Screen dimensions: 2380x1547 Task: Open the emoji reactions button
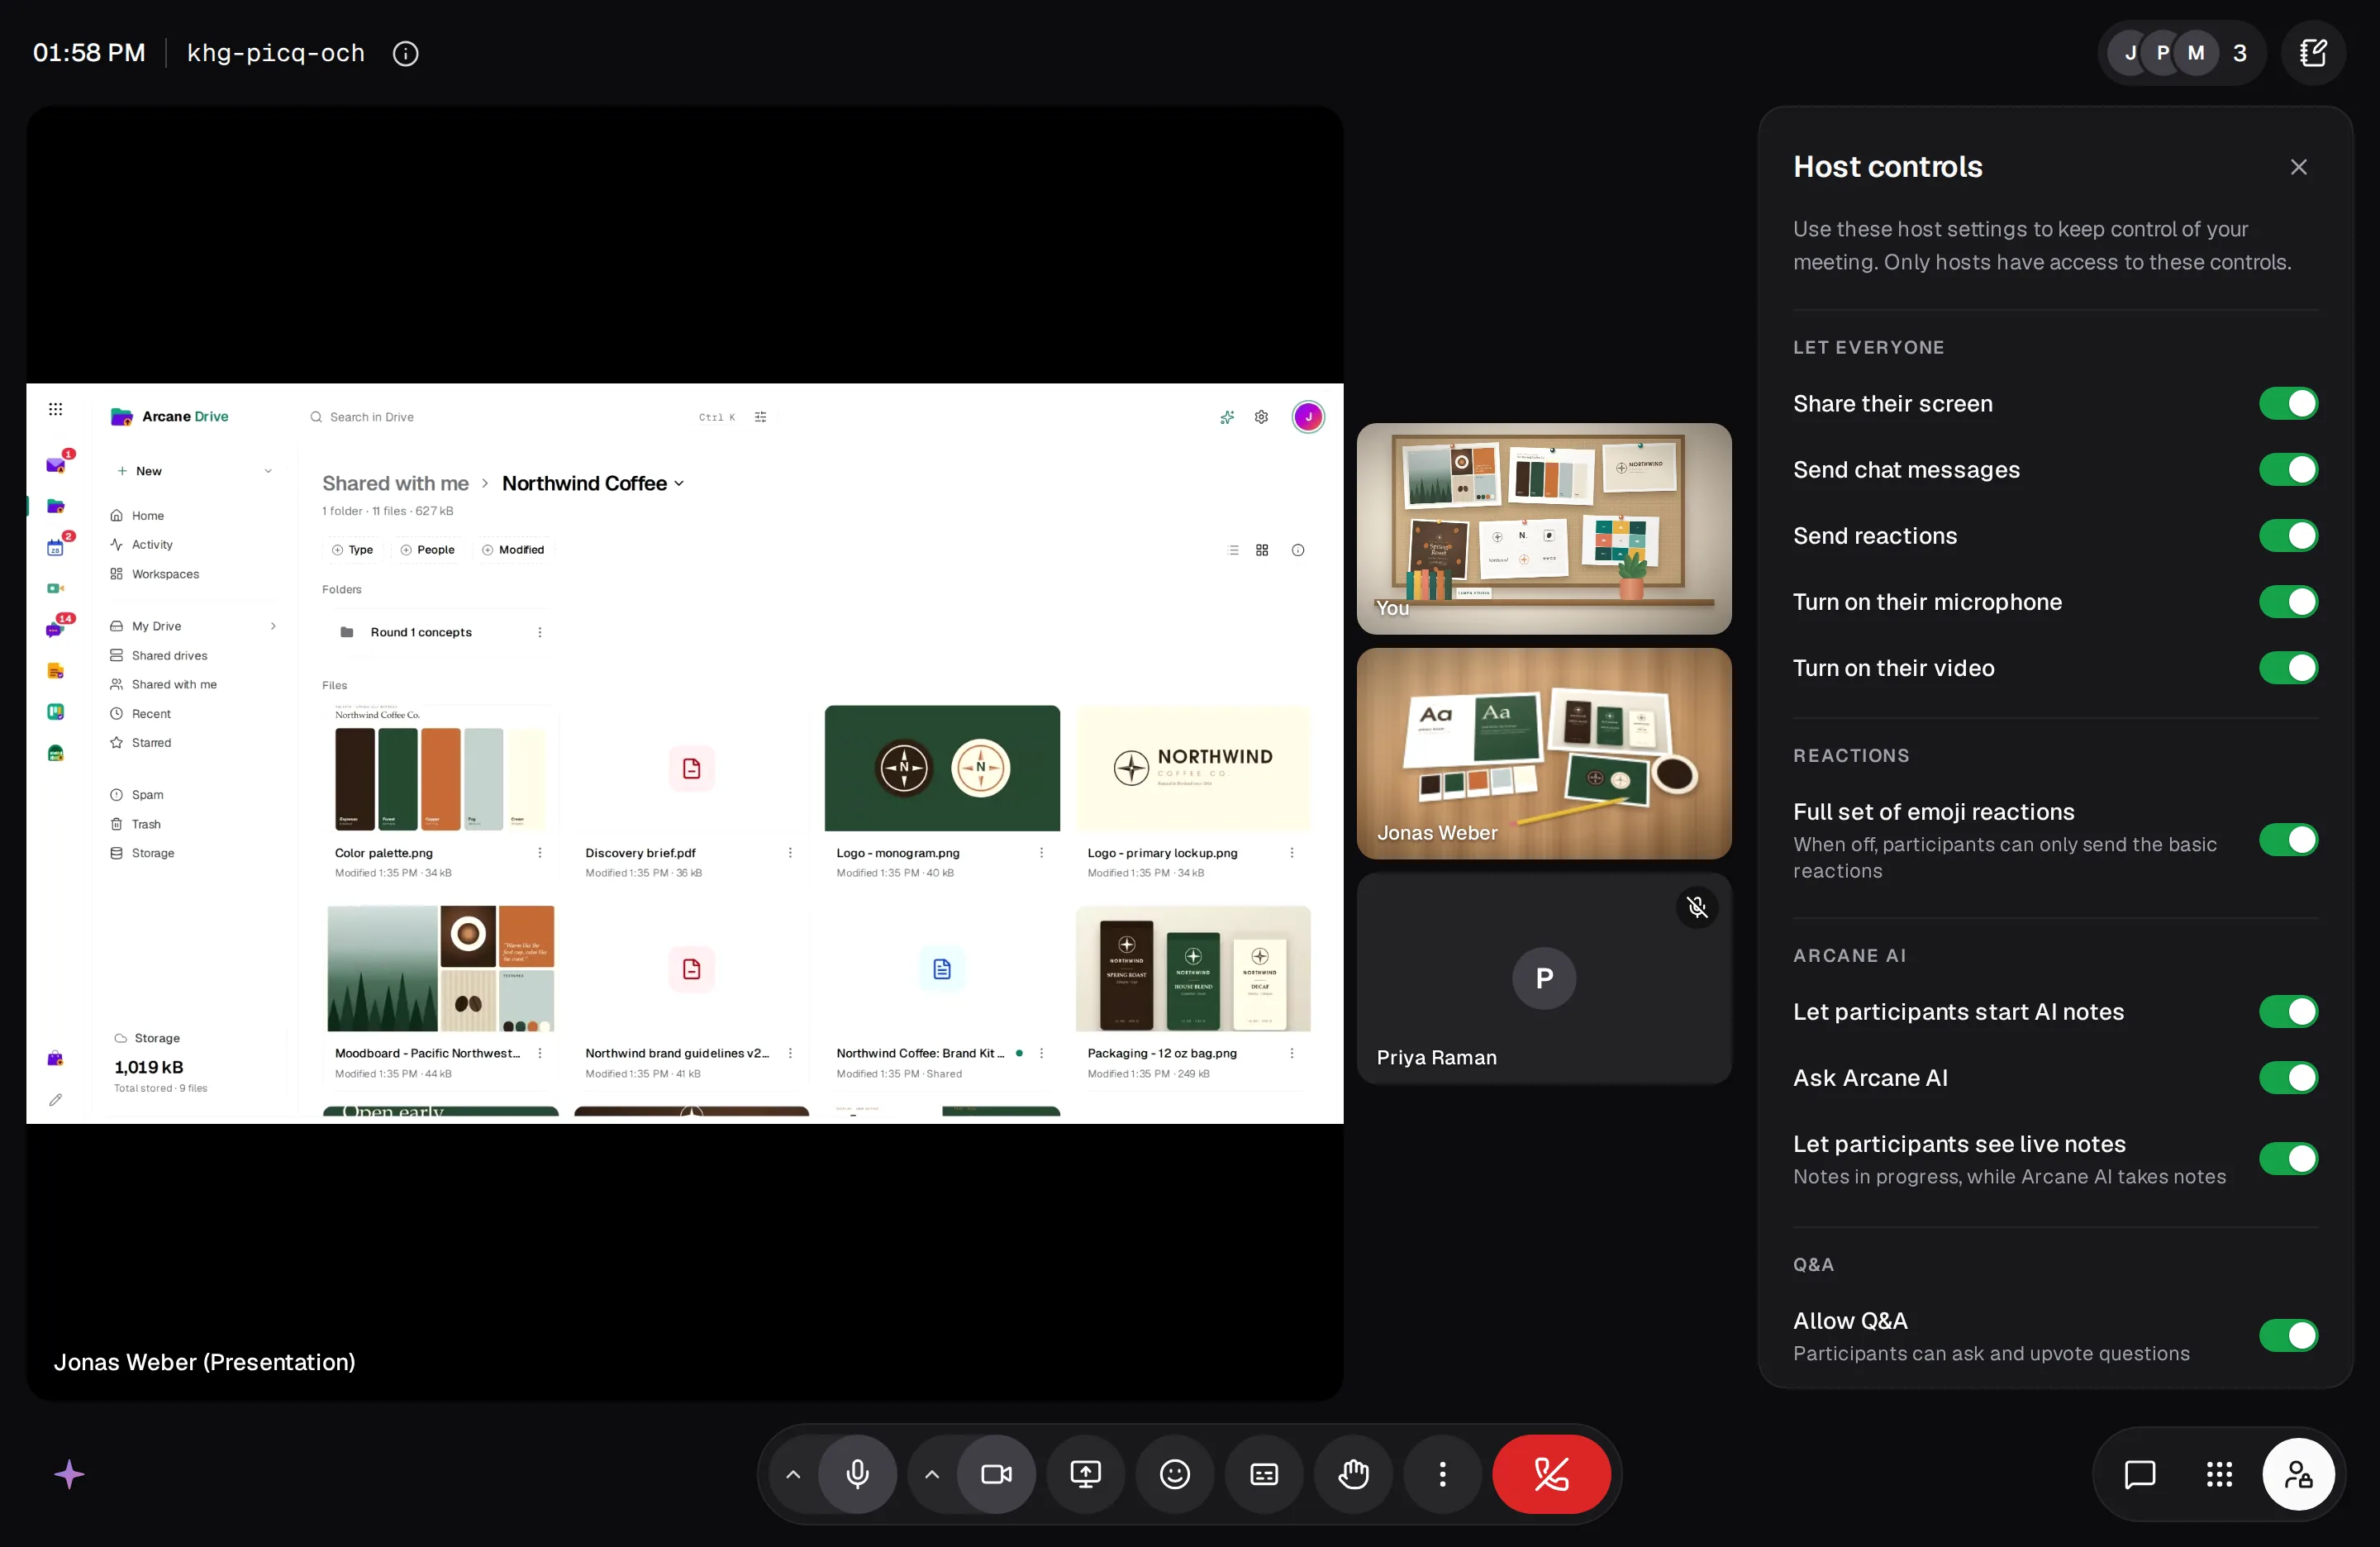1174,1473
